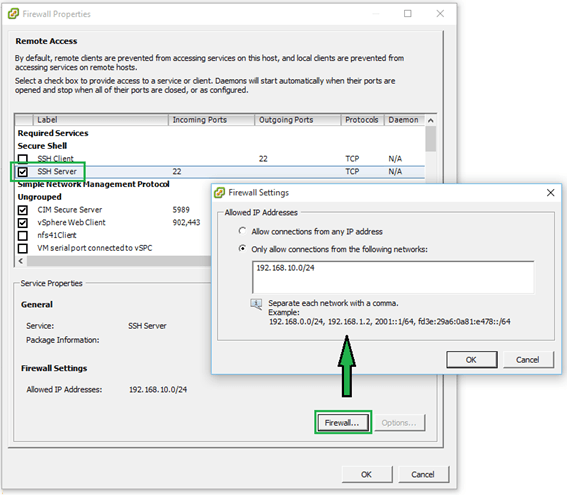567x495 pixels.
Task: Click the info icon beside the comma hint
Action: coord(256,304)
